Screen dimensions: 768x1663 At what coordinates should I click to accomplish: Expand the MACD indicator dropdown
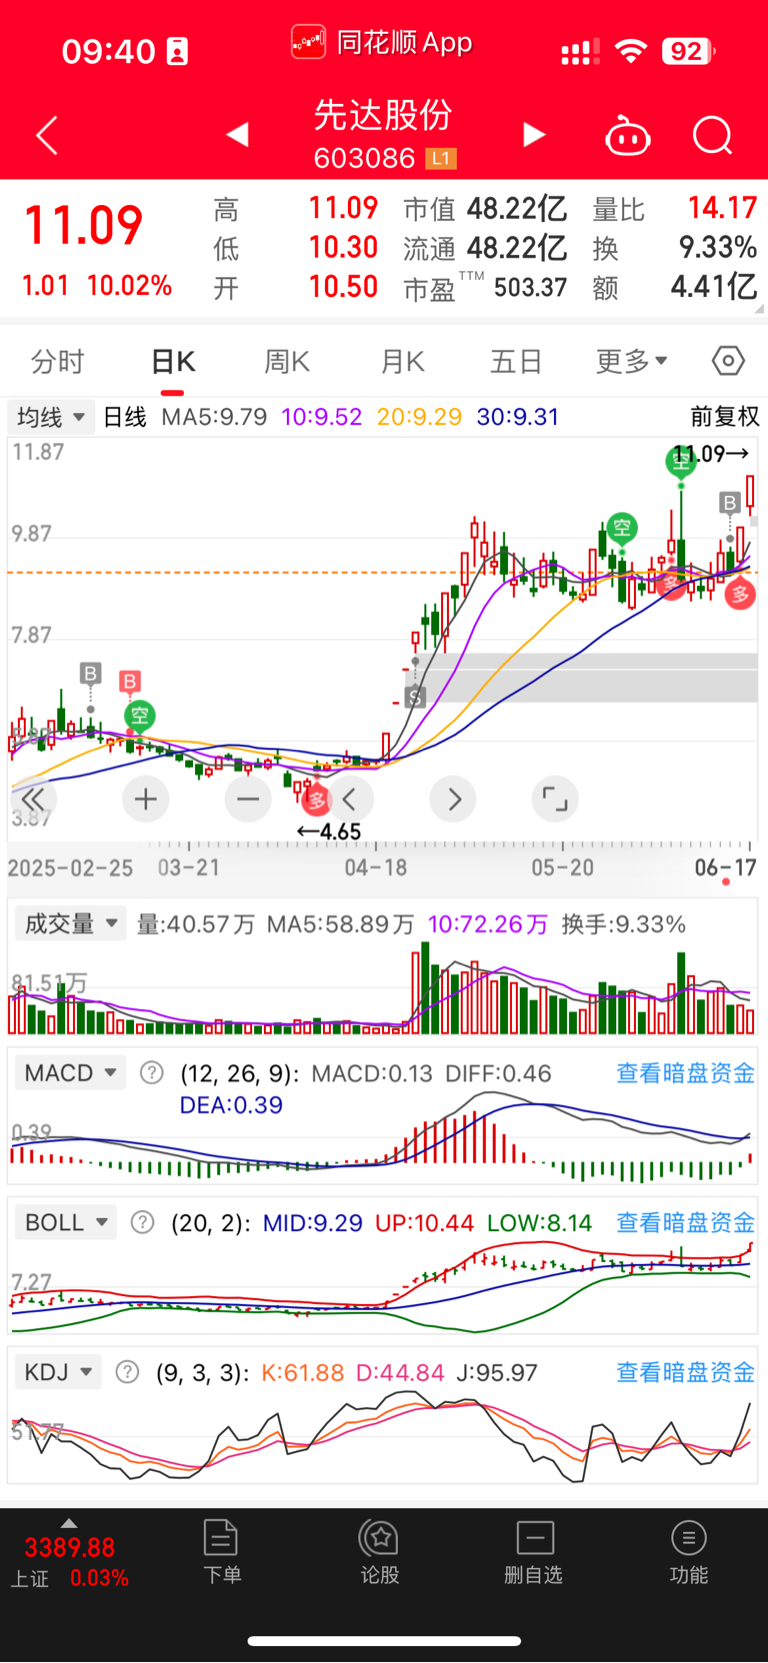coord(70,1073)
